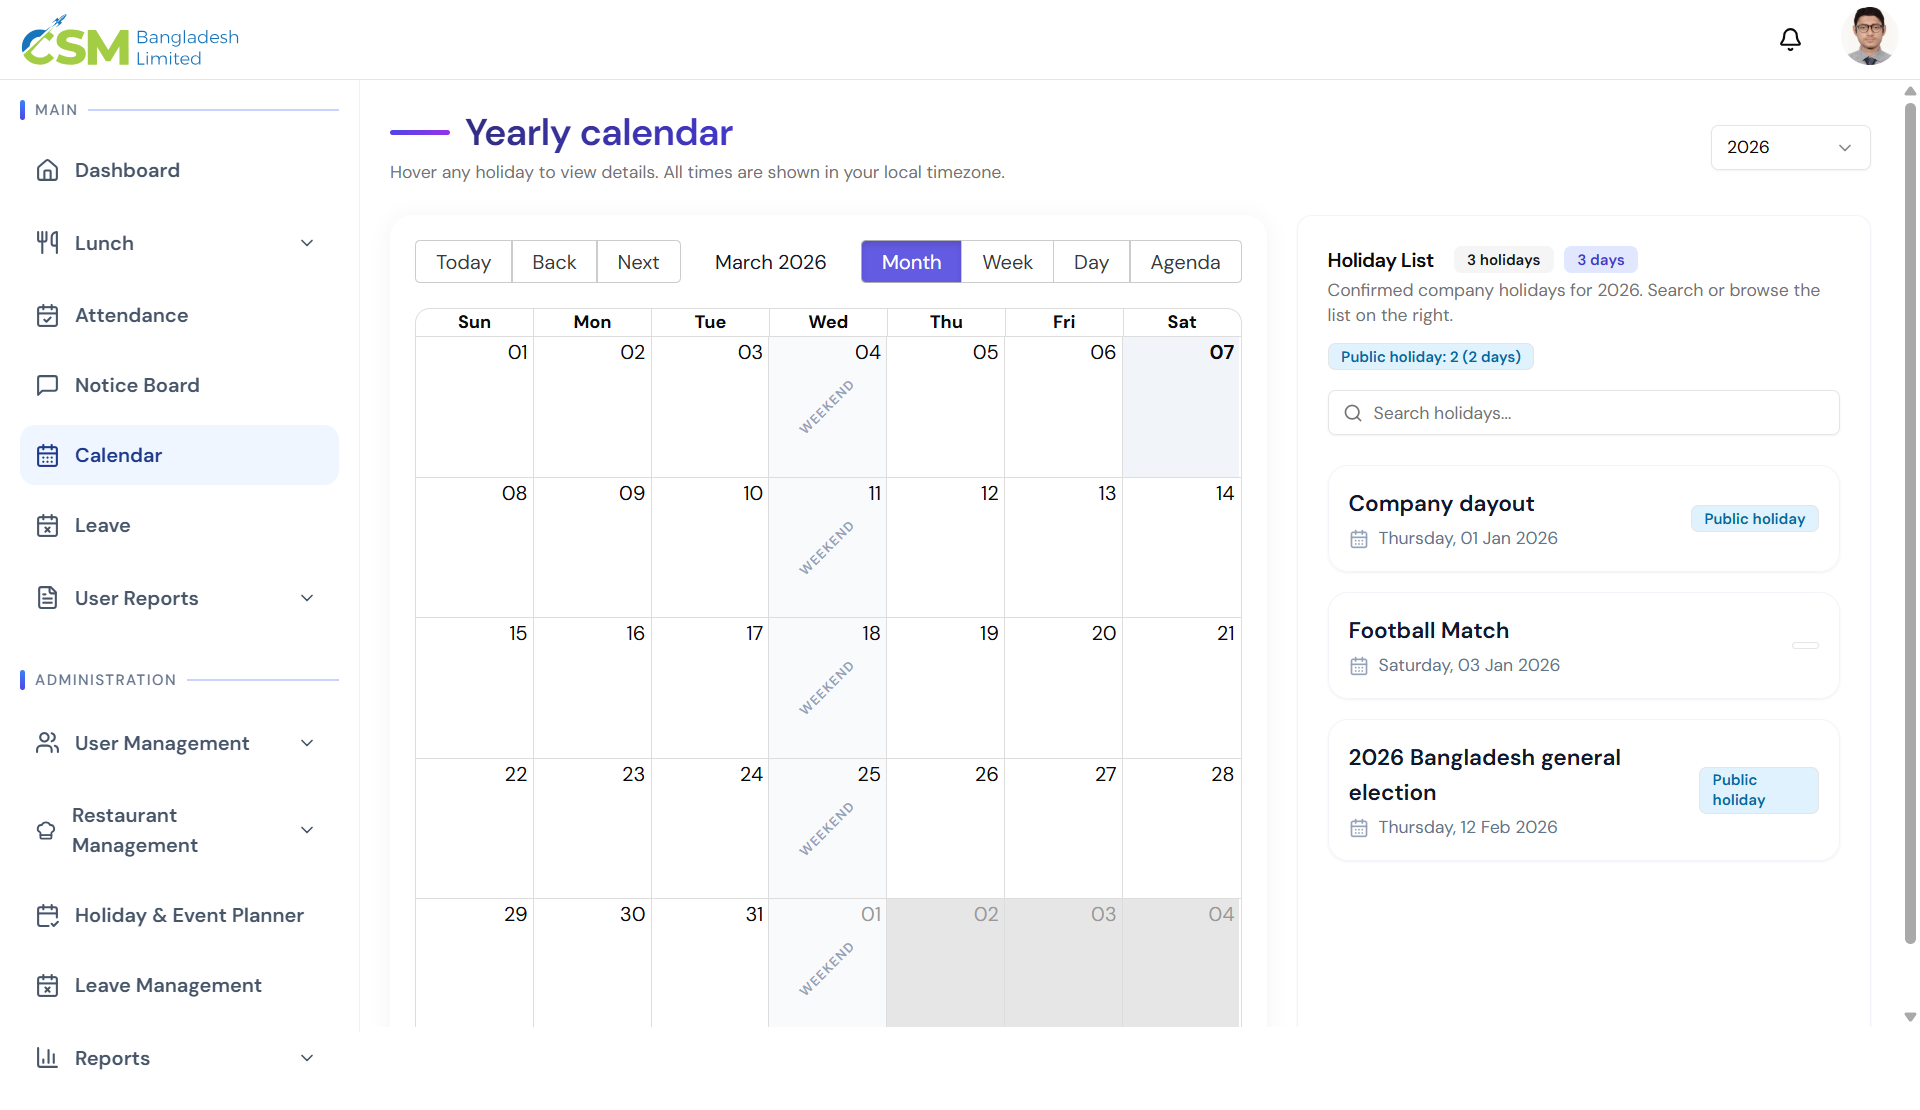
Task: Toggle the switch on Football Match card
Action: pyautogui.click(x=1806, y=645)
